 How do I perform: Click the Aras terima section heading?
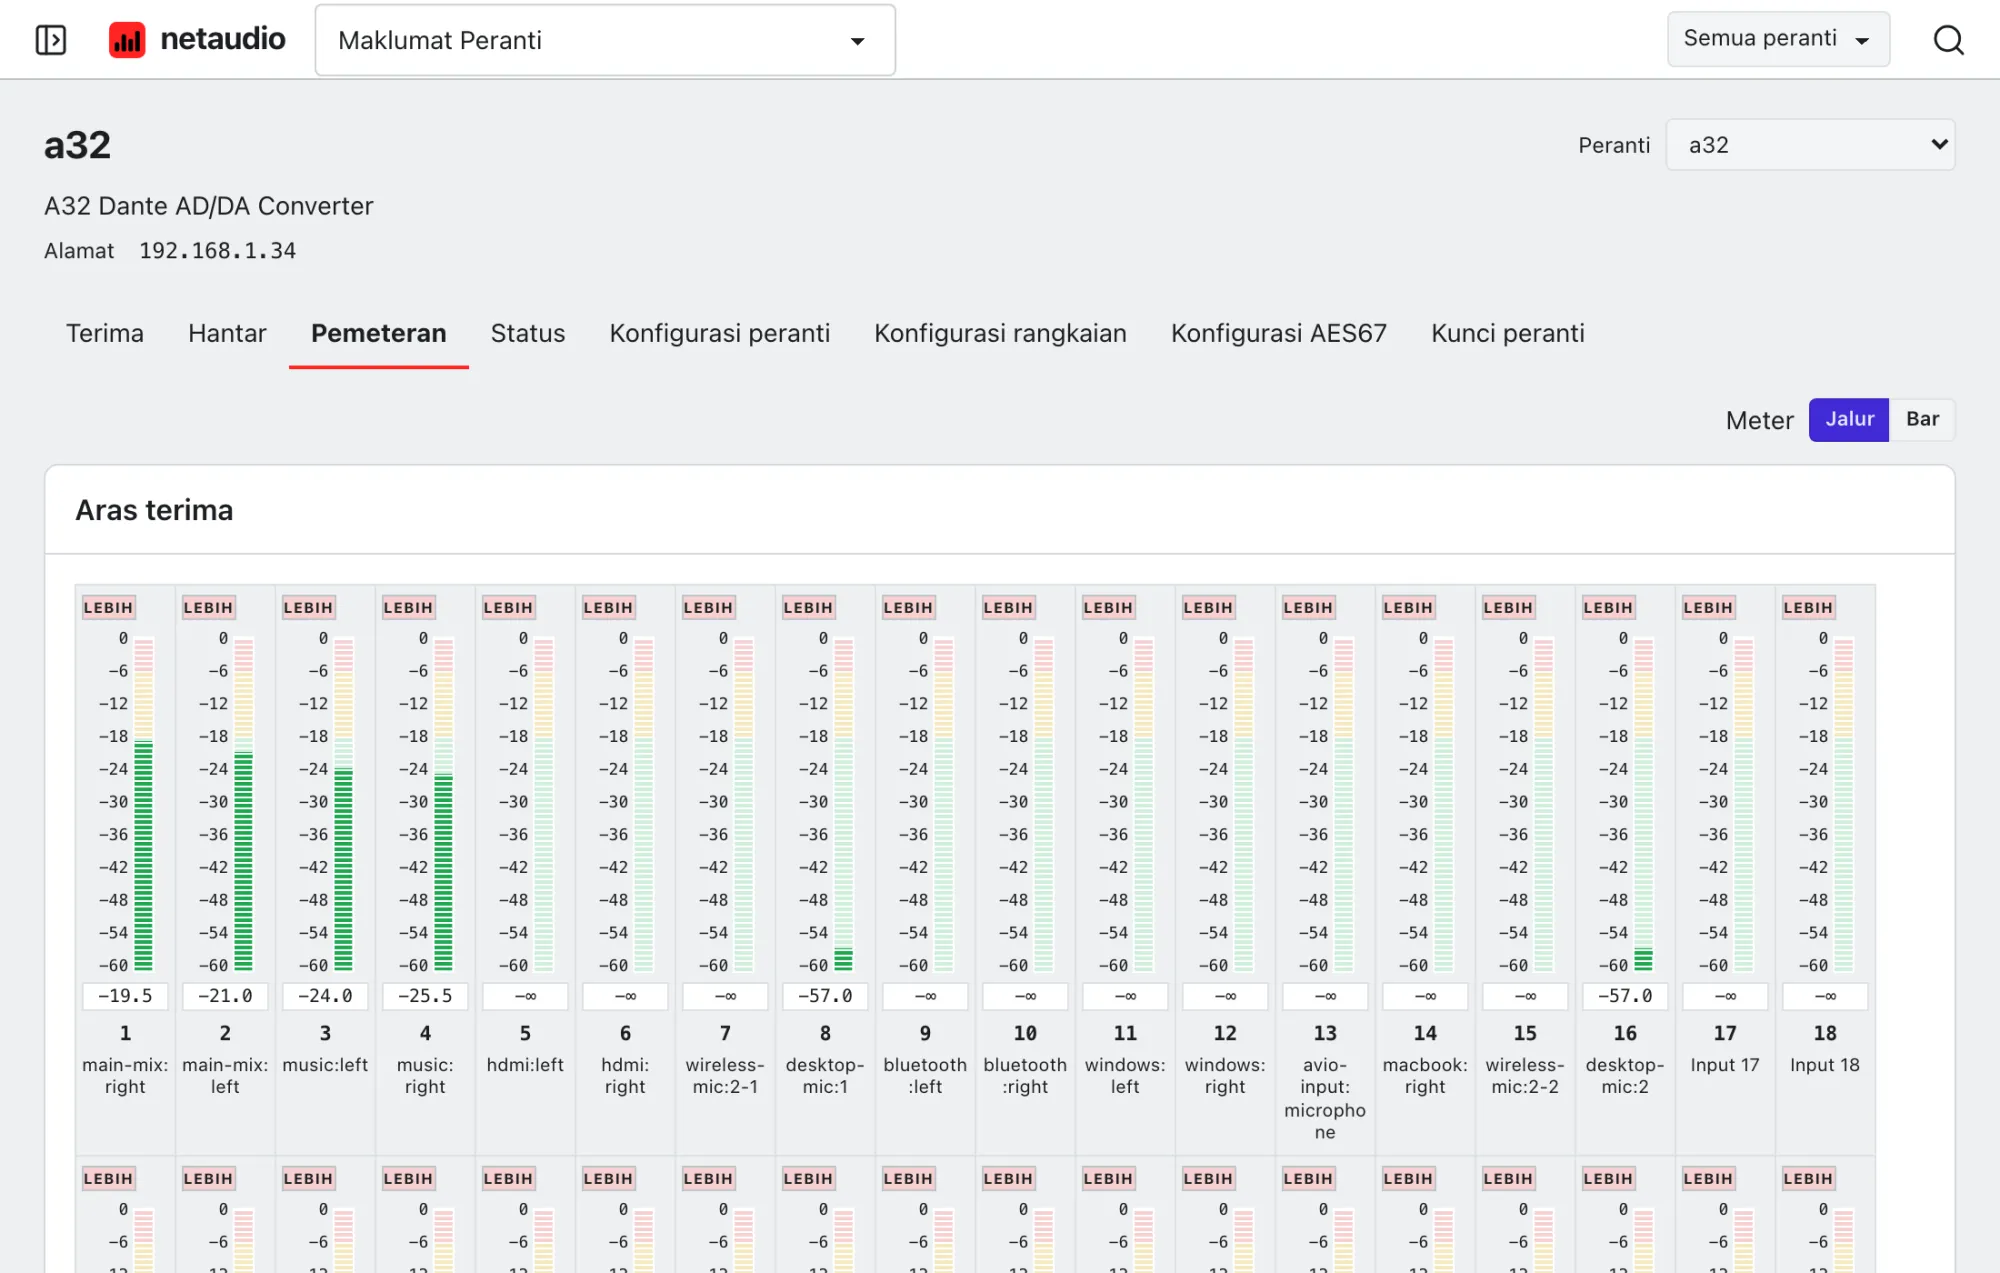(x=154, y=510)
